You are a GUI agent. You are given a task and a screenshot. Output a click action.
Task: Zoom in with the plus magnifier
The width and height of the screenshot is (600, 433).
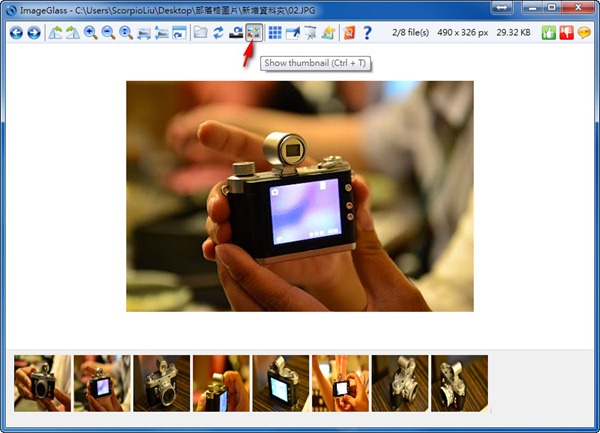pos(91,33)
